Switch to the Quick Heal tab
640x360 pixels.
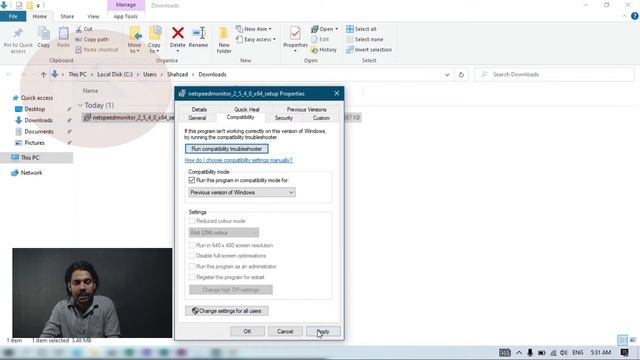point(247,109)
